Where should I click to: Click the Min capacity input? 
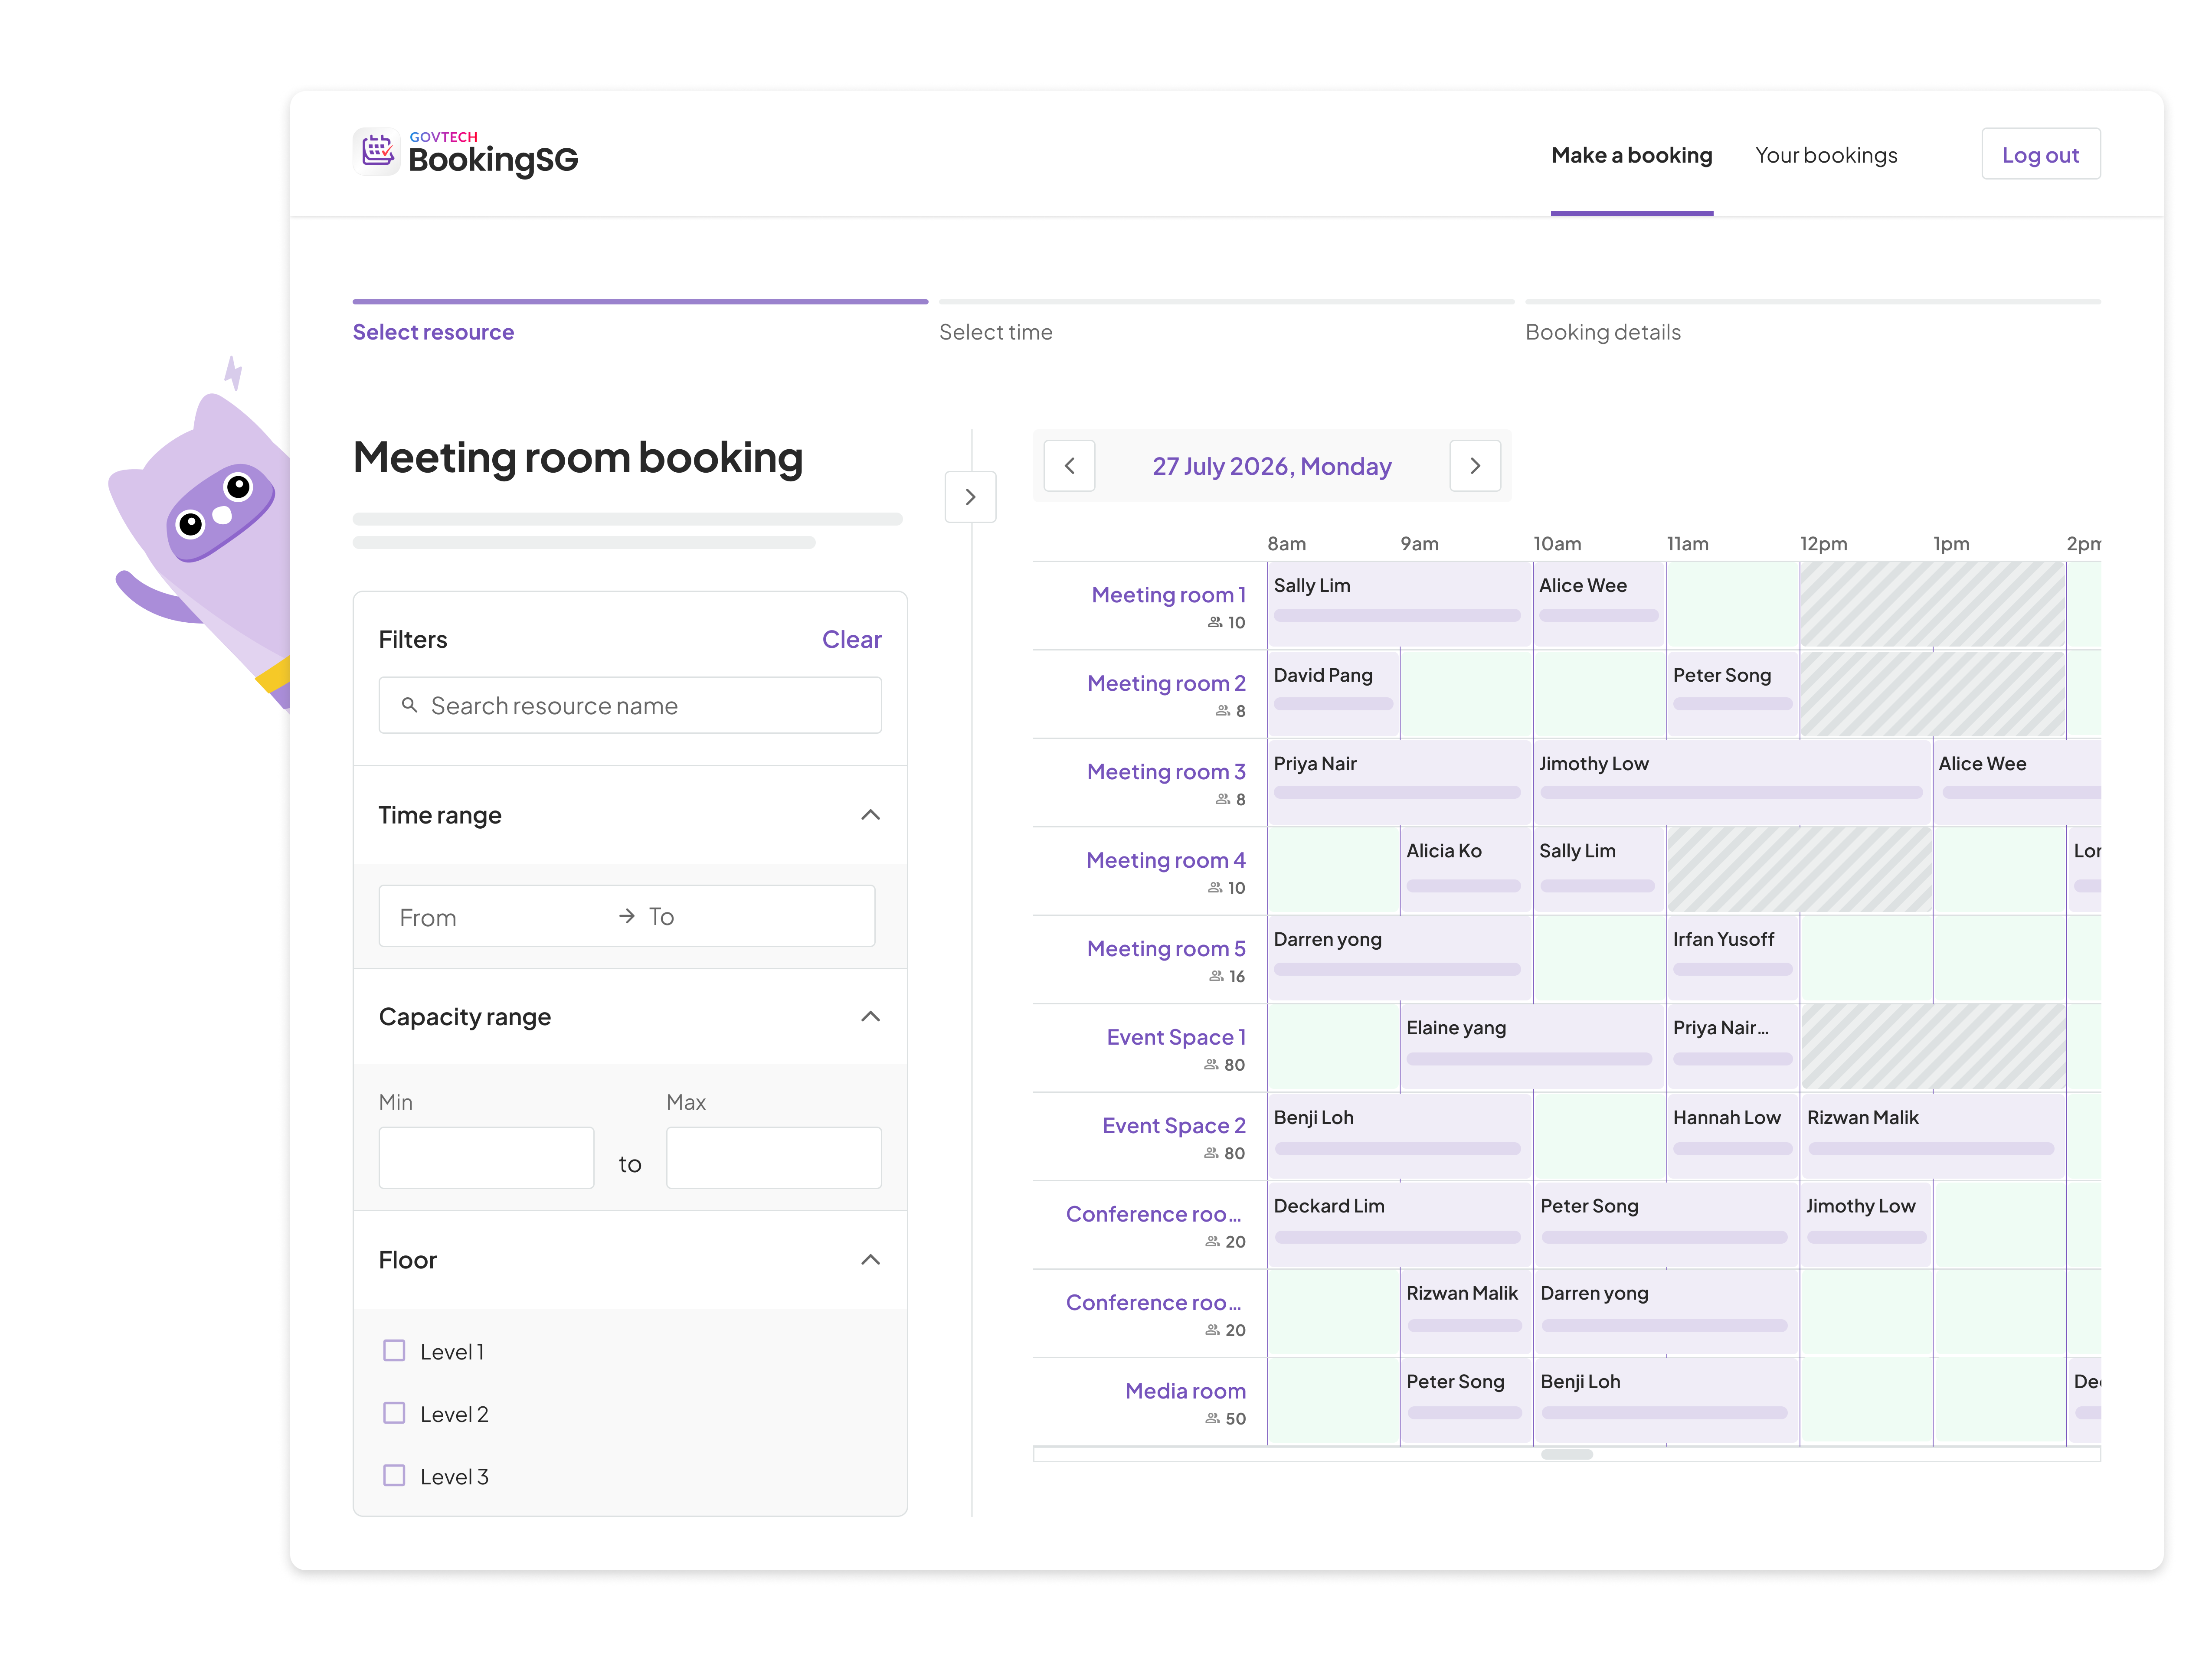pyautogui.click(x=486, y=1158)
